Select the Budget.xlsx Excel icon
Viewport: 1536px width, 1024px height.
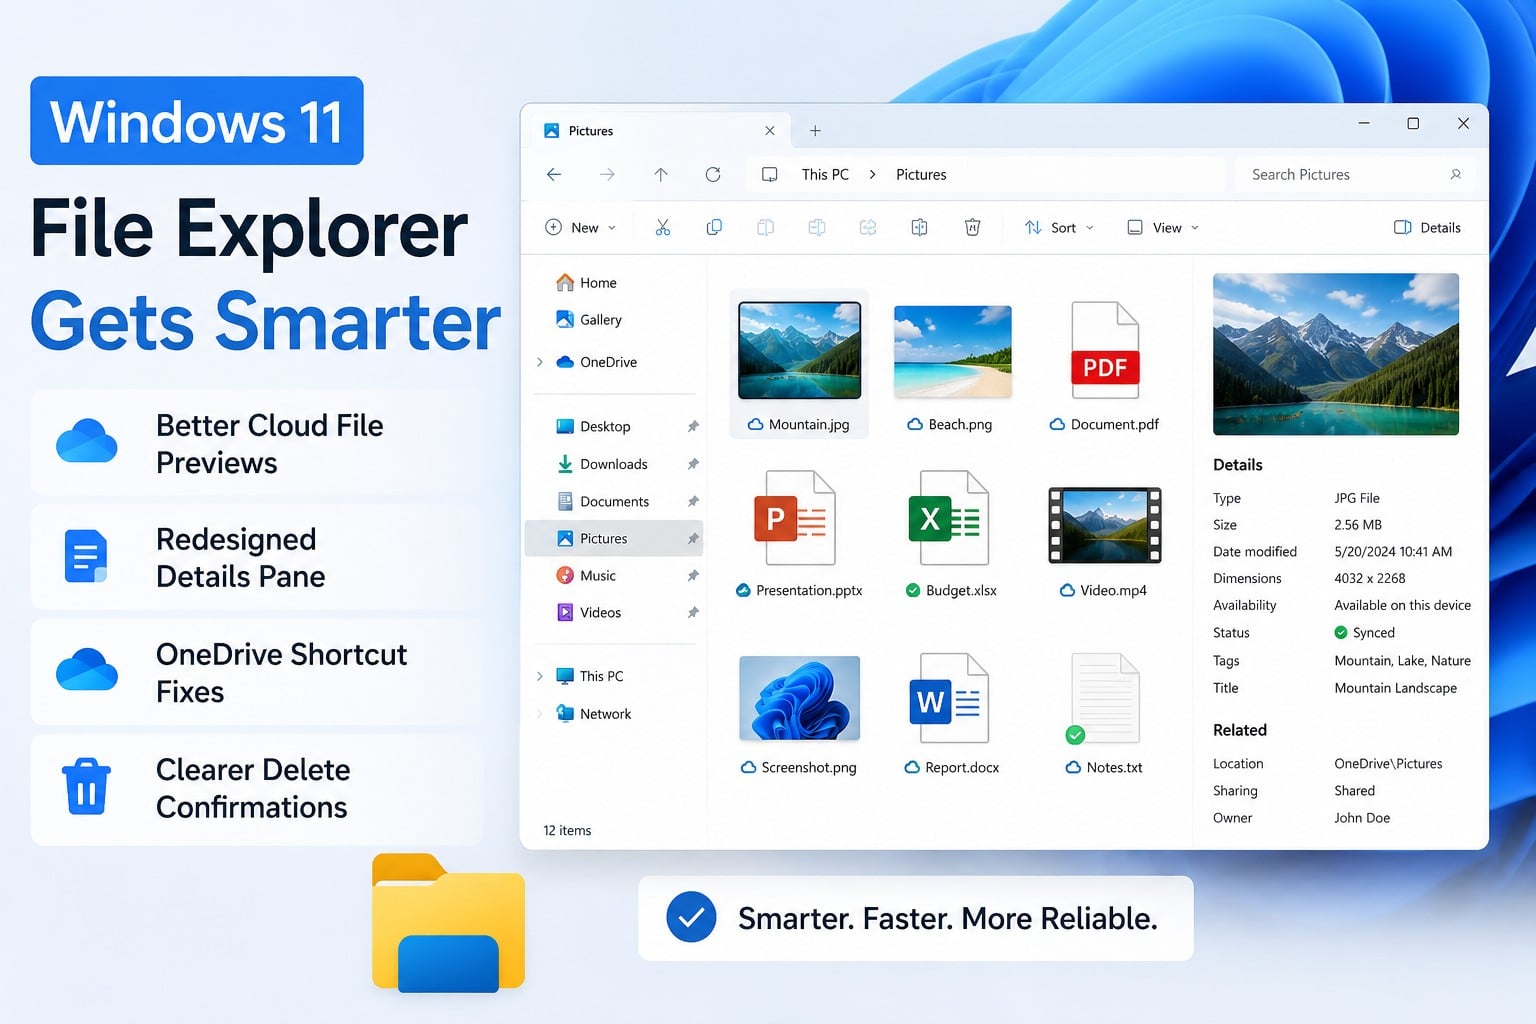[949, 518]
